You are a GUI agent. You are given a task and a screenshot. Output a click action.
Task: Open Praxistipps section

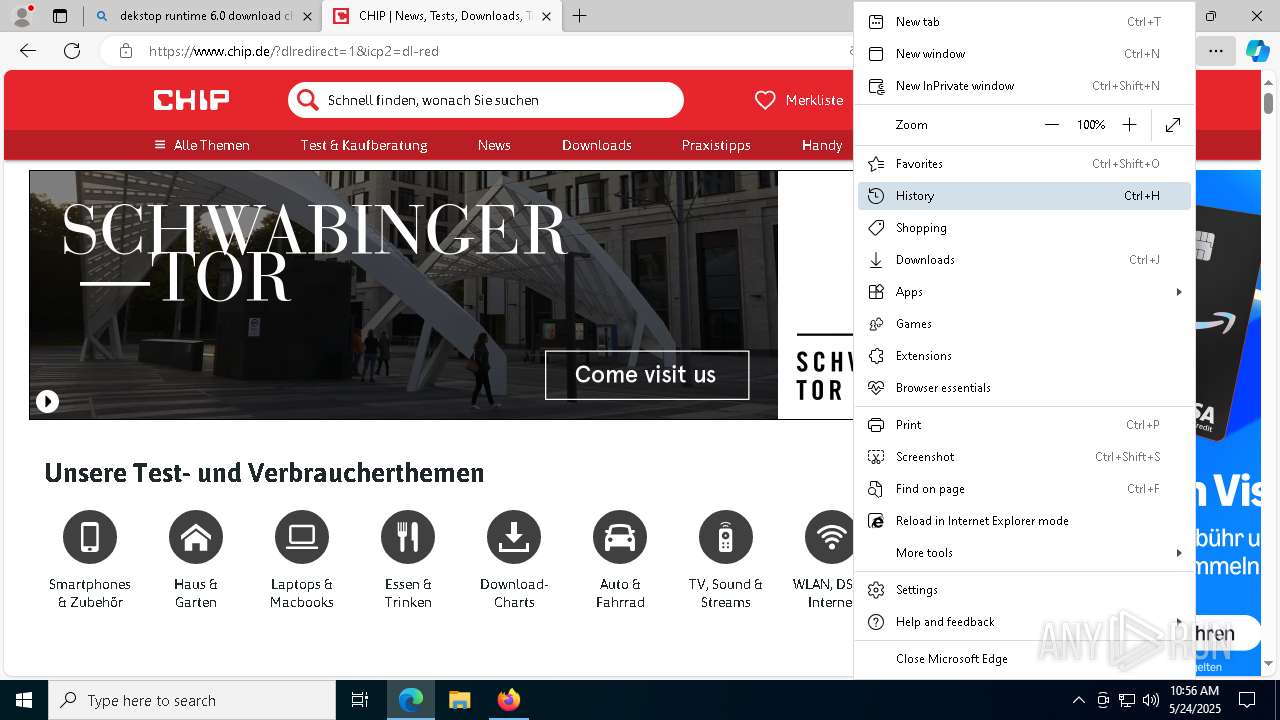pos(716,145)
